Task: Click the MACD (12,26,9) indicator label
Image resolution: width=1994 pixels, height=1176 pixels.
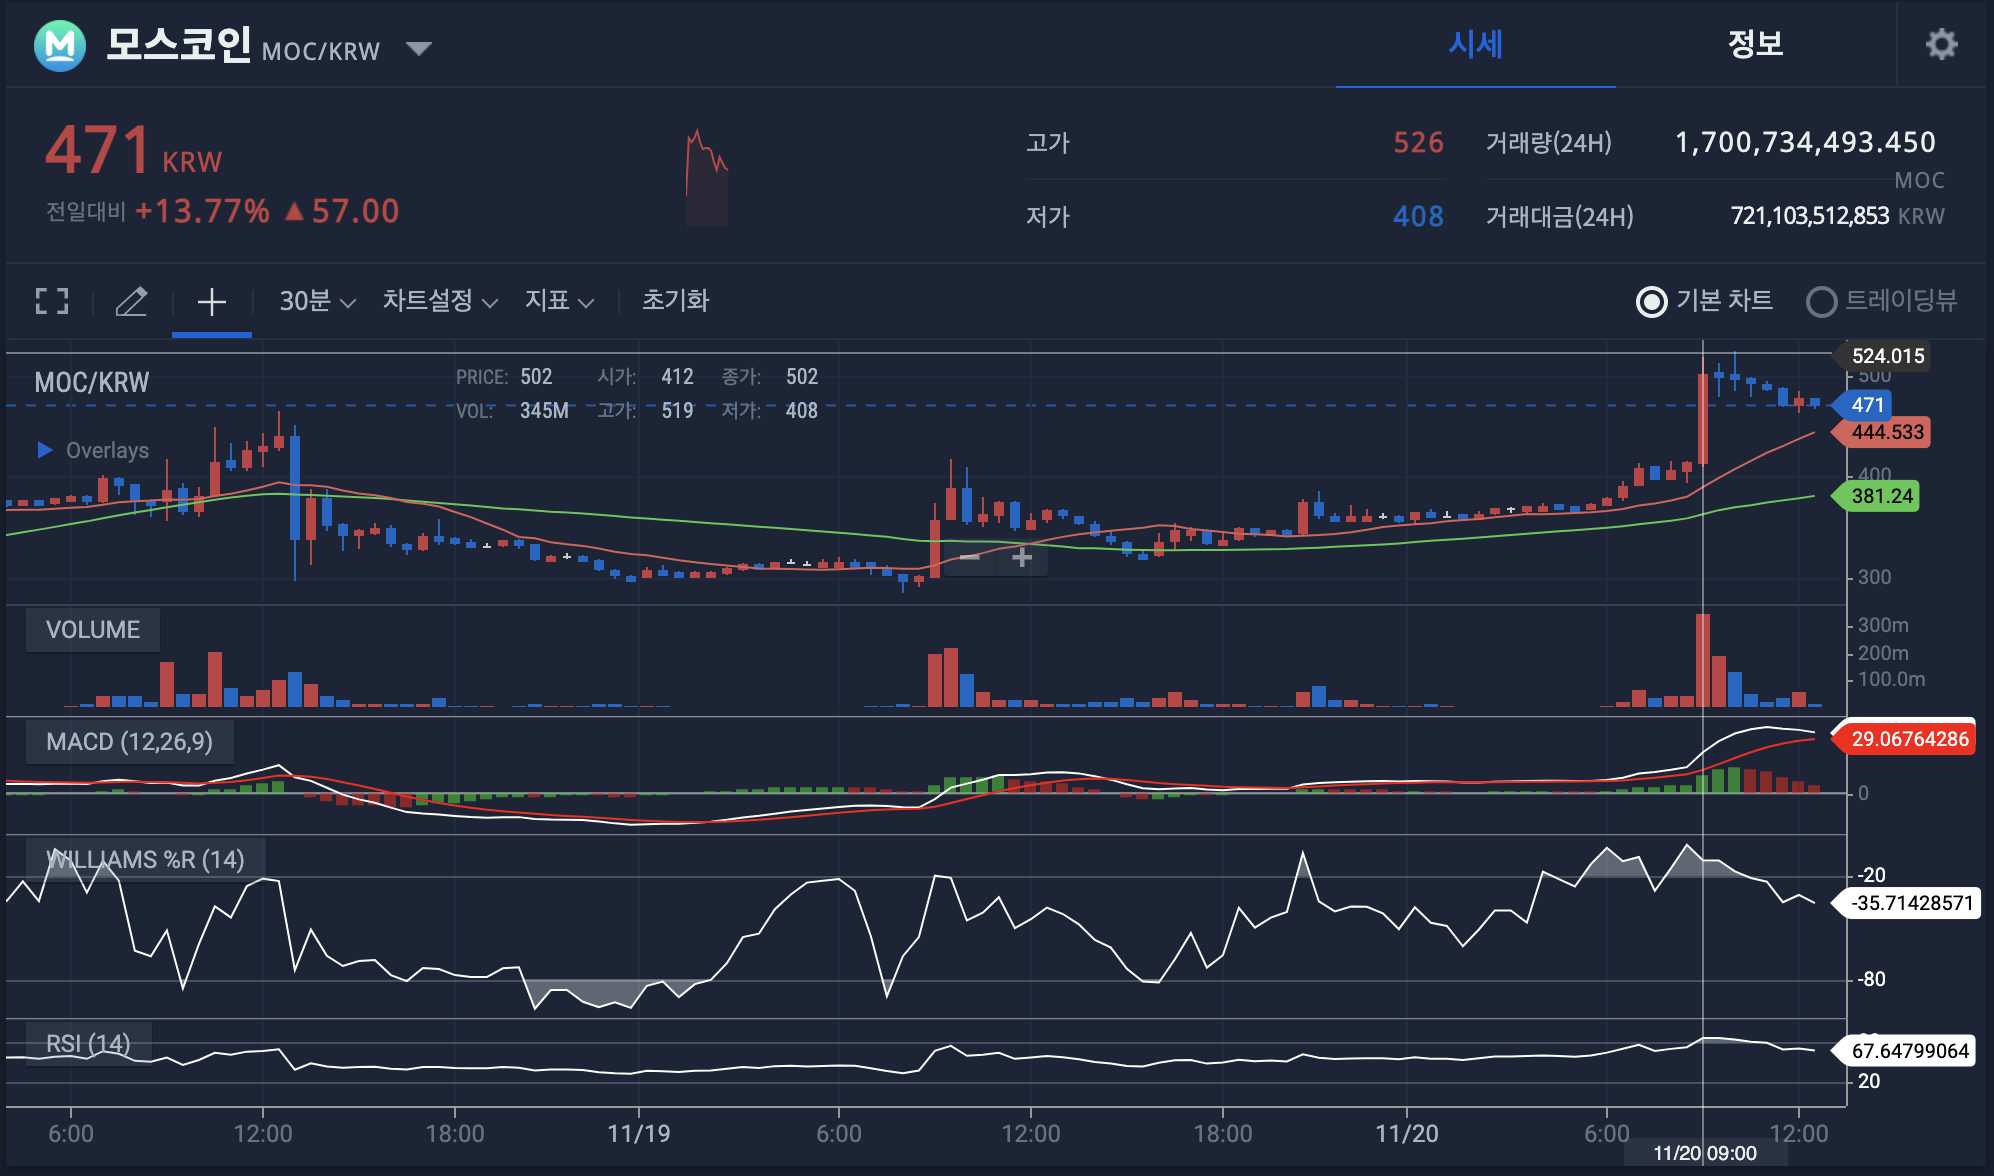Action: tap(129, 742)
